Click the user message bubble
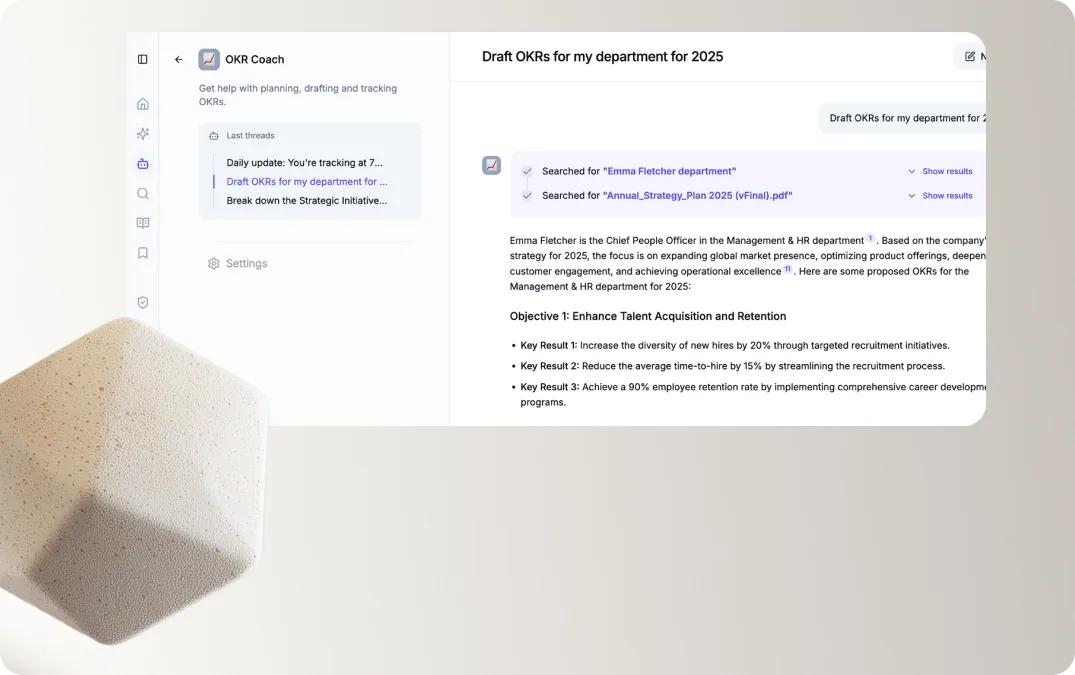The width and height of the screenshot is (1075, 675). tap(905, 118)
